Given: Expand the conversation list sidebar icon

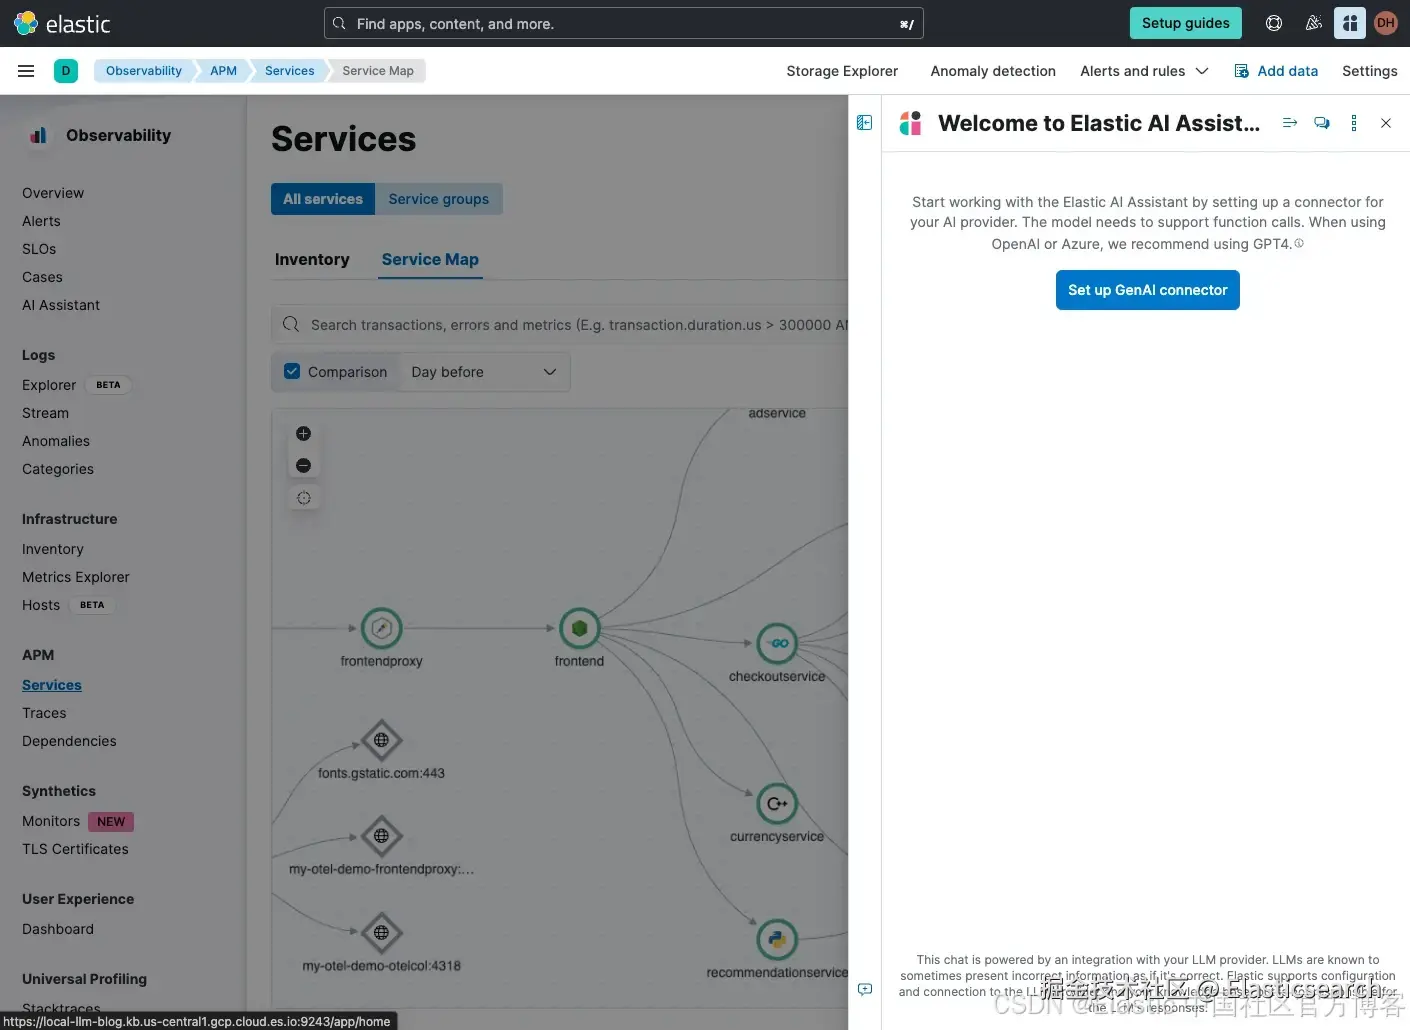Looking at the screenshot, I should (865, 123).
